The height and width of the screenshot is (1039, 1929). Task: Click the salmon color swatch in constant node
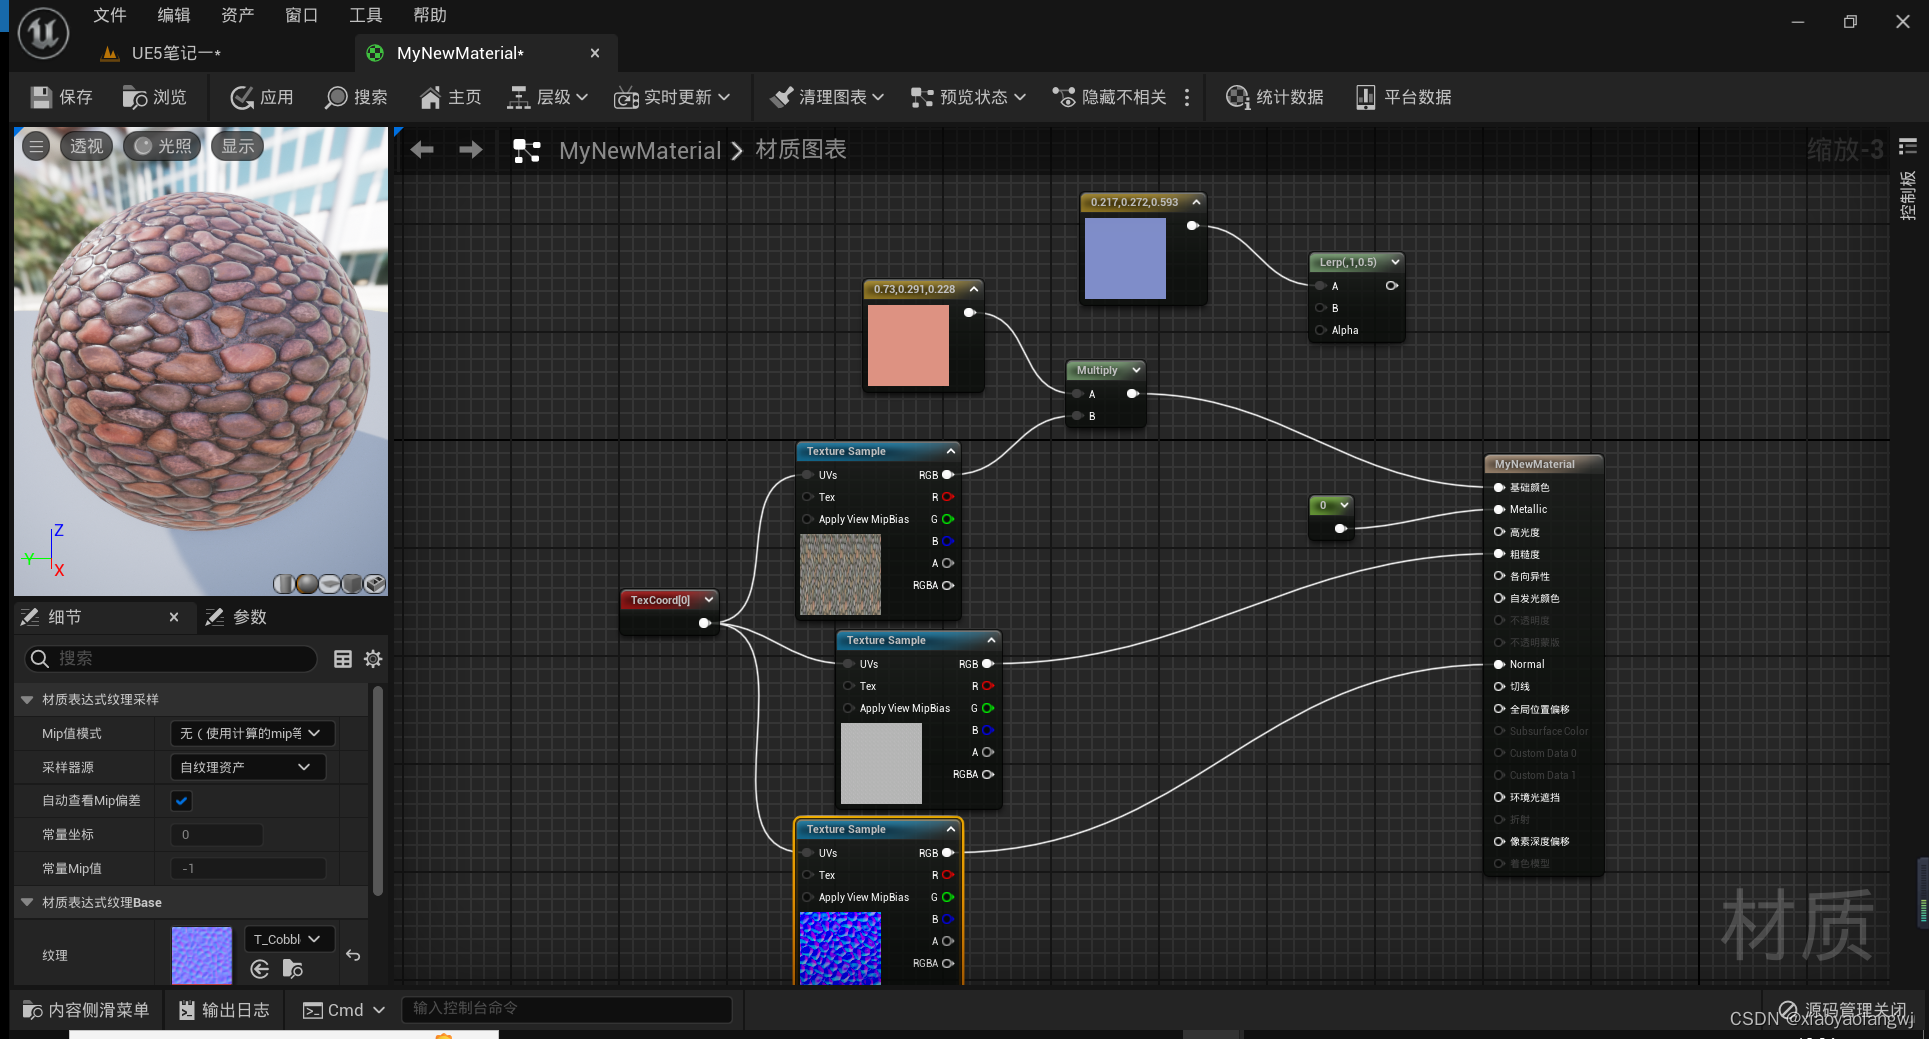(908, 345)
